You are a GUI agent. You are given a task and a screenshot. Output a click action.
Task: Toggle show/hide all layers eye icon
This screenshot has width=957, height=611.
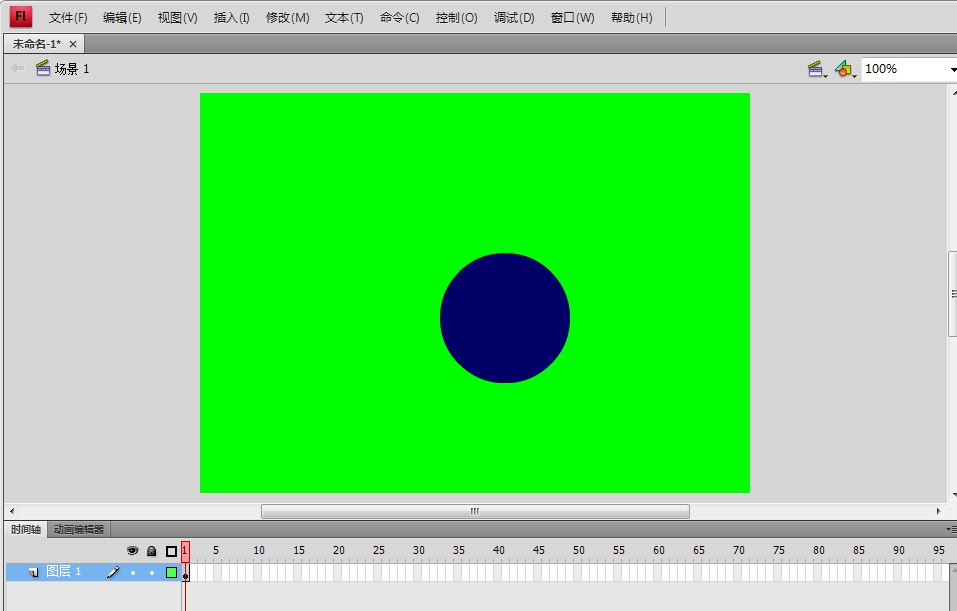click(132, 551)
